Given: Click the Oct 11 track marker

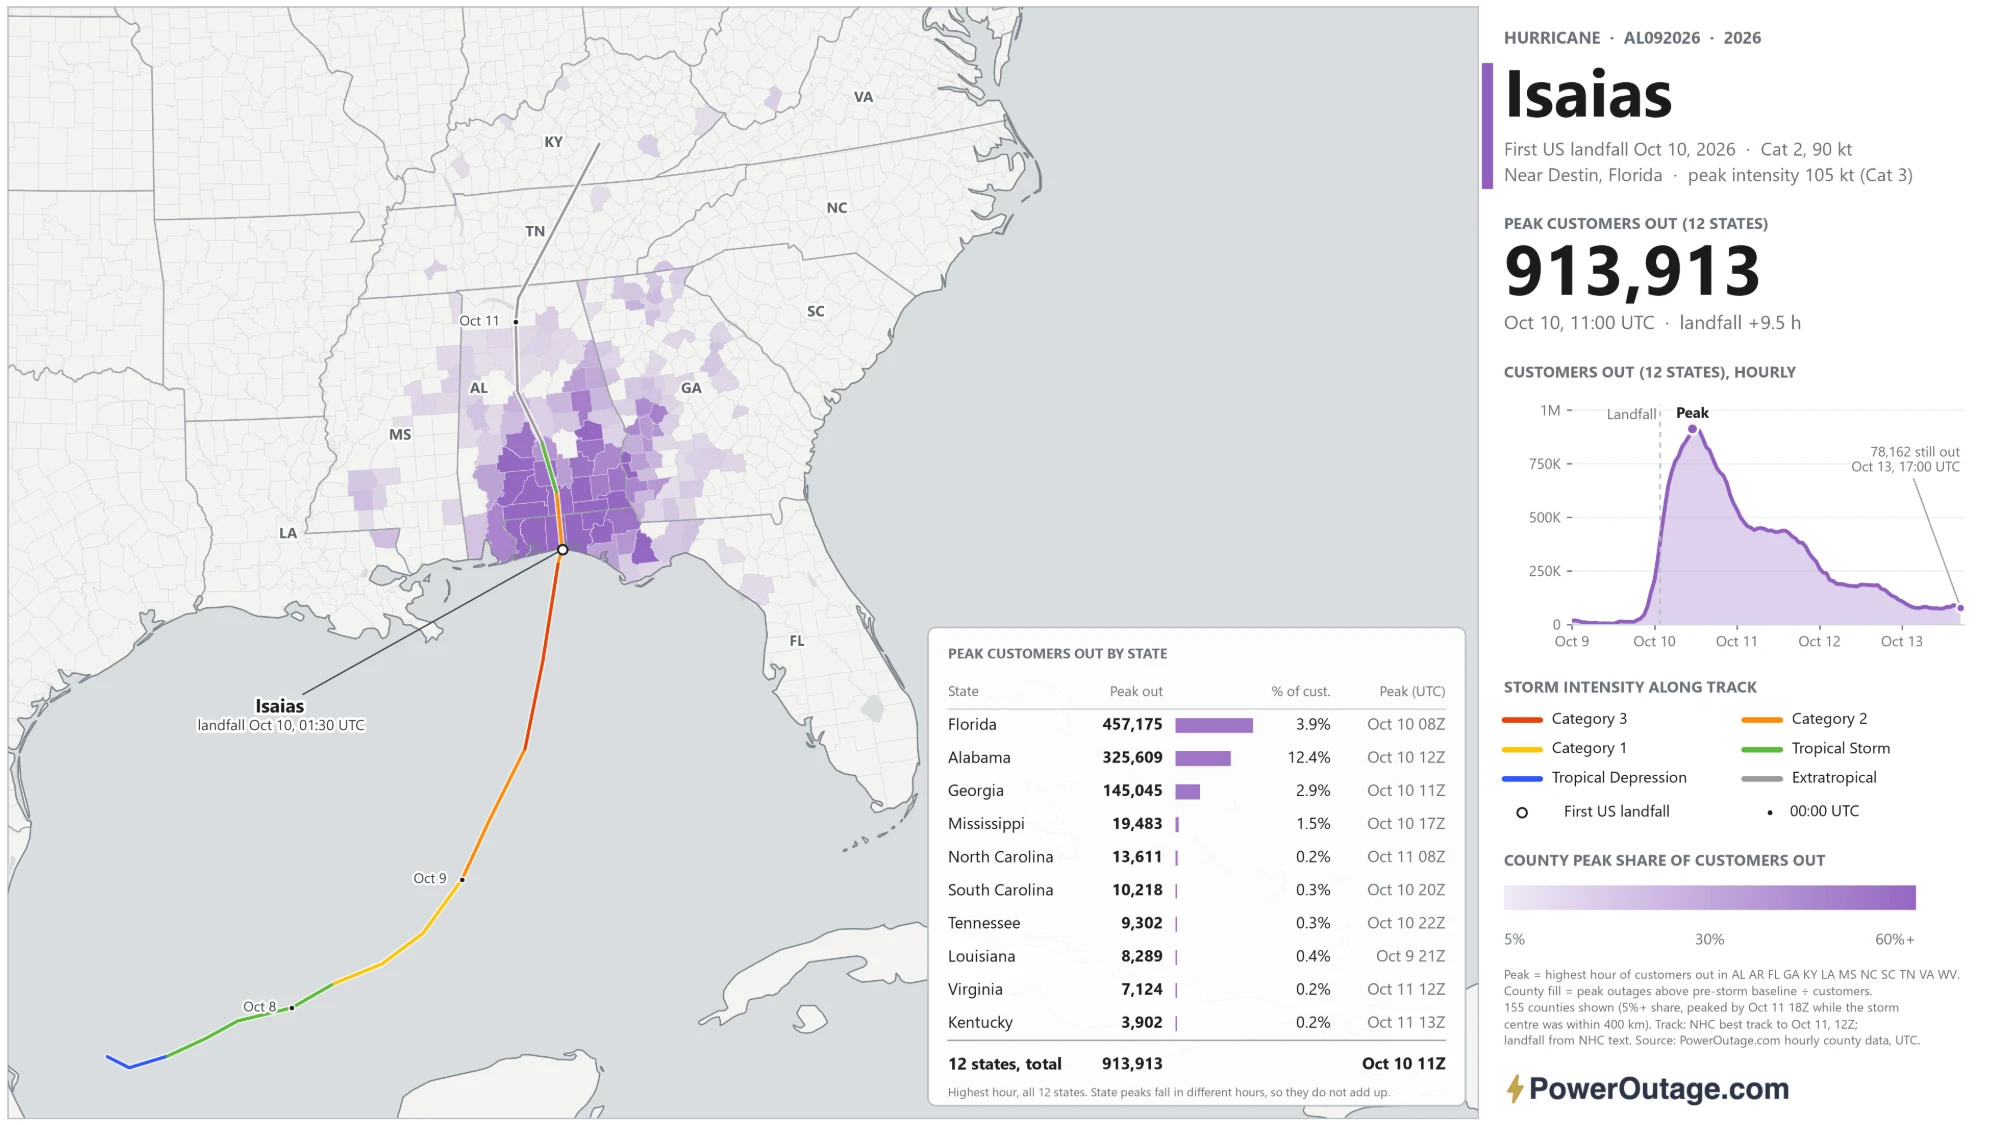Looking at the screenshot, I should [x=516, y=322].
